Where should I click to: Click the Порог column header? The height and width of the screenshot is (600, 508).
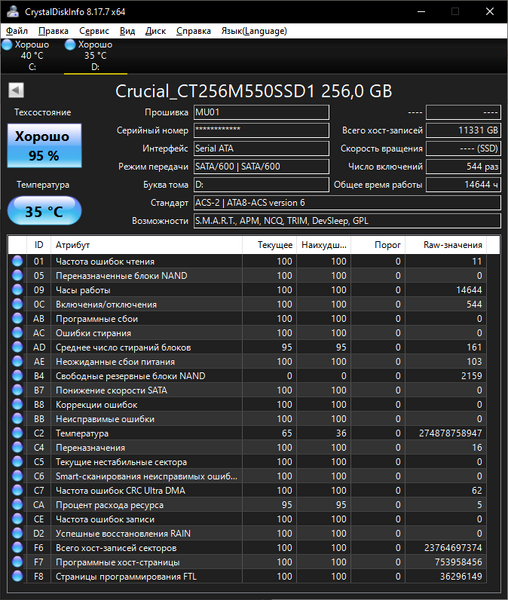(378, 245)
